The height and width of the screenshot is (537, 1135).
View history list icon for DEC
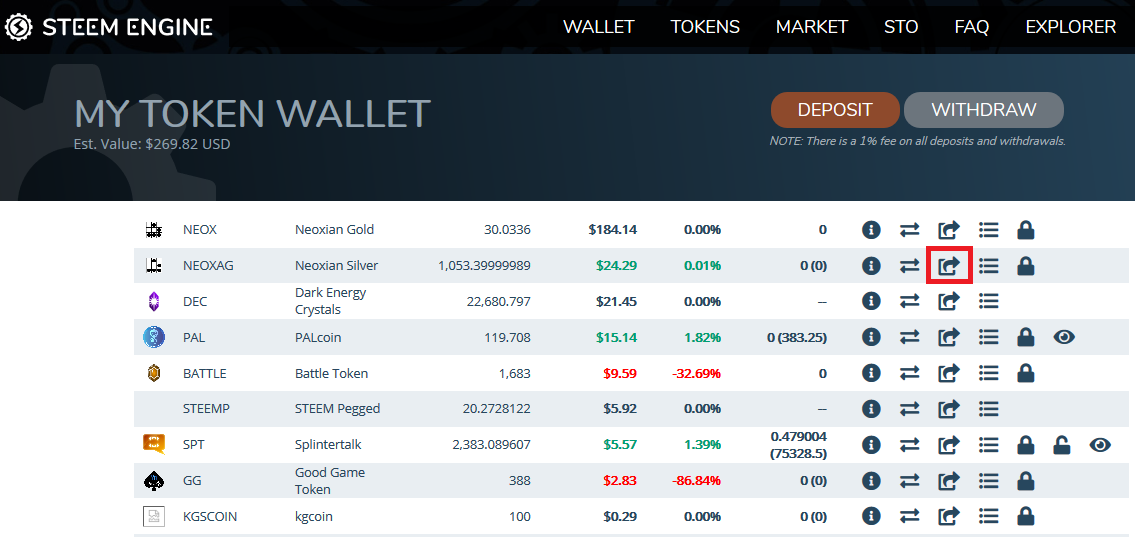[x=988, y=300]
